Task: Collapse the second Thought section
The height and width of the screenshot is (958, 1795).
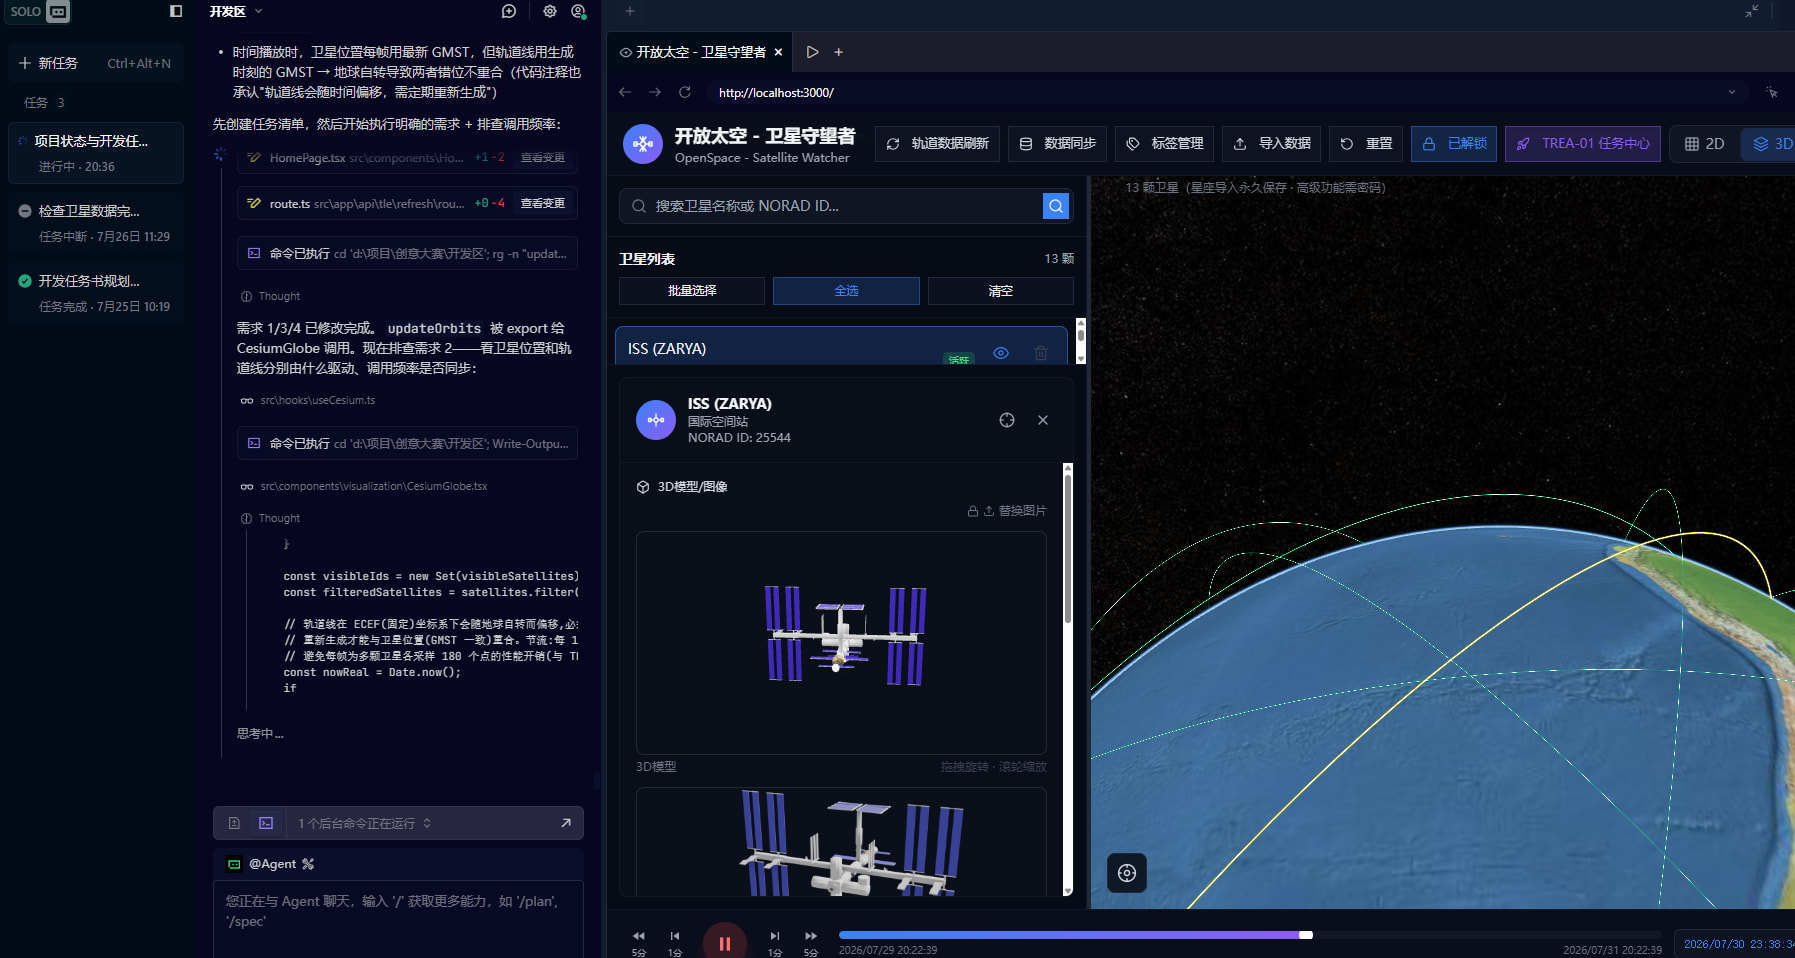Action: [270, 518]
